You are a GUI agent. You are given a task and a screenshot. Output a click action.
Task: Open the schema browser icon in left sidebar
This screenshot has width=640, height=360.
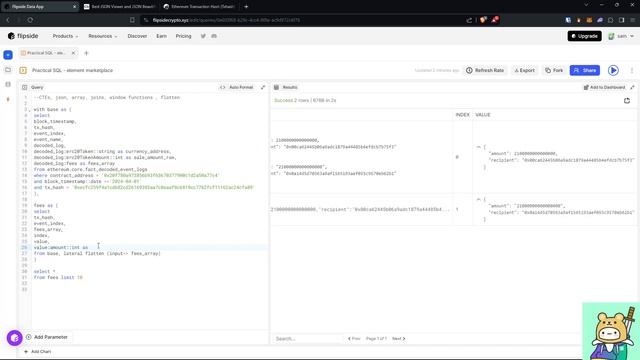tap(8, 84)
